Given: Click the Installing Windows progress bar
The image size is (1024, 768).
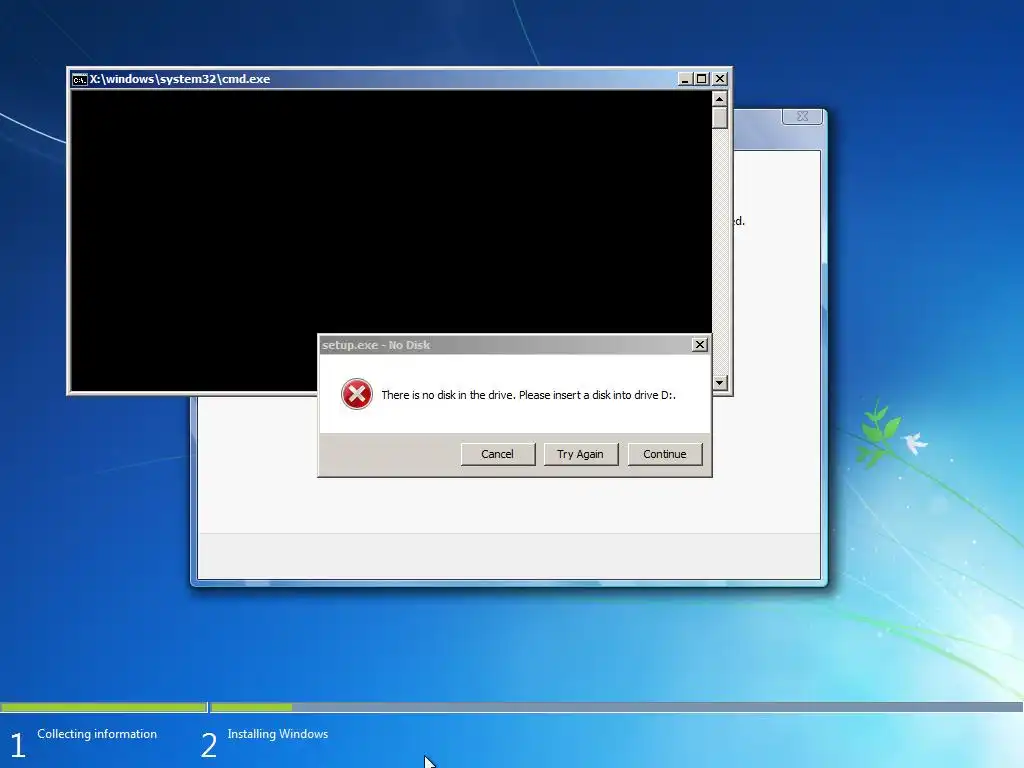Looking at the screenshot, I should [x=616, y=707].
